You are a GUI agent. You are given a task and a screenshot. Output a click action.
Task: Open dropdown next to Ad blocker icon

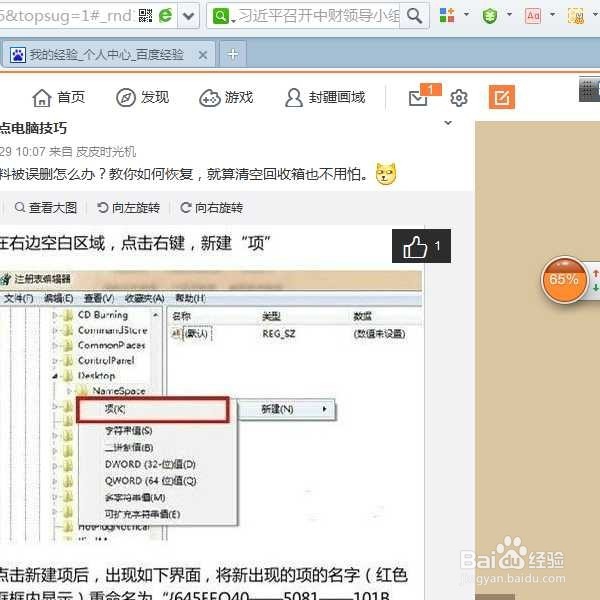coord(552,15)
